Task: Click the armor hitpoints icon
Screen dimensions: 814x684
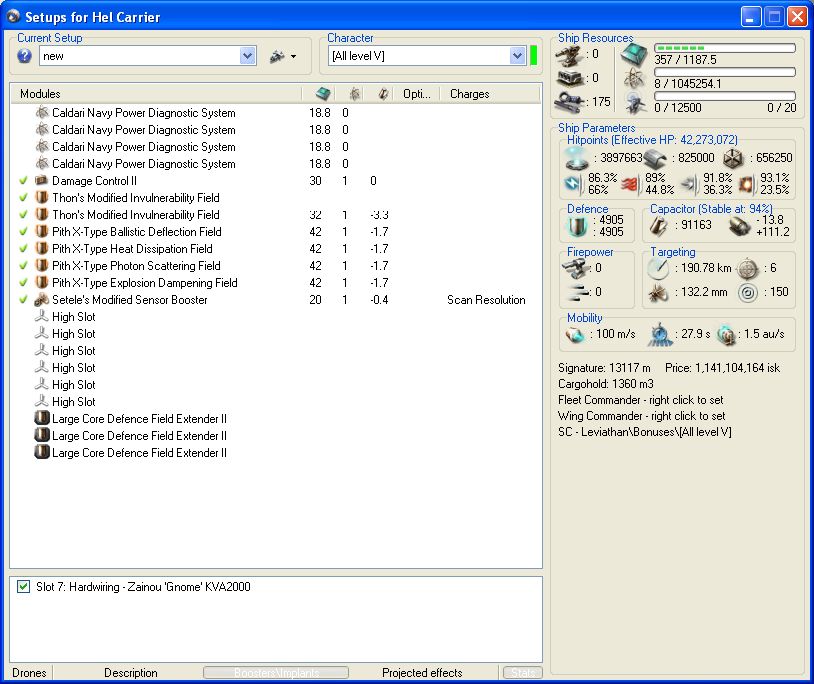Action: point(655,159)
